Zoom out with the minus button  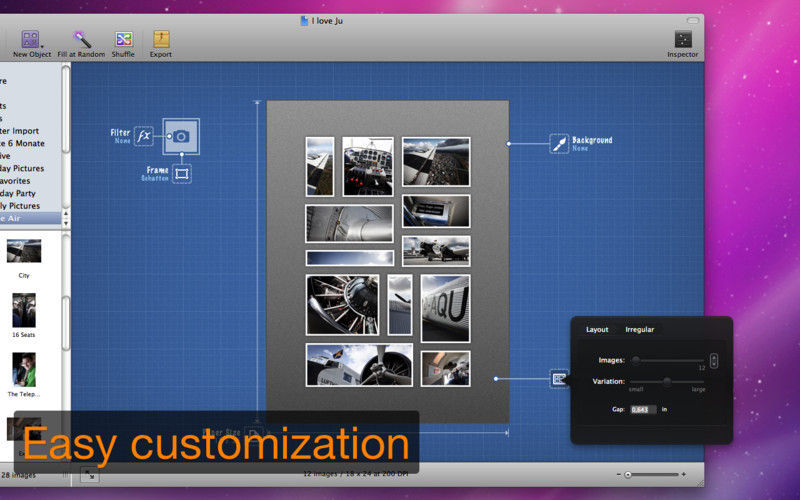tap(618, 474)
